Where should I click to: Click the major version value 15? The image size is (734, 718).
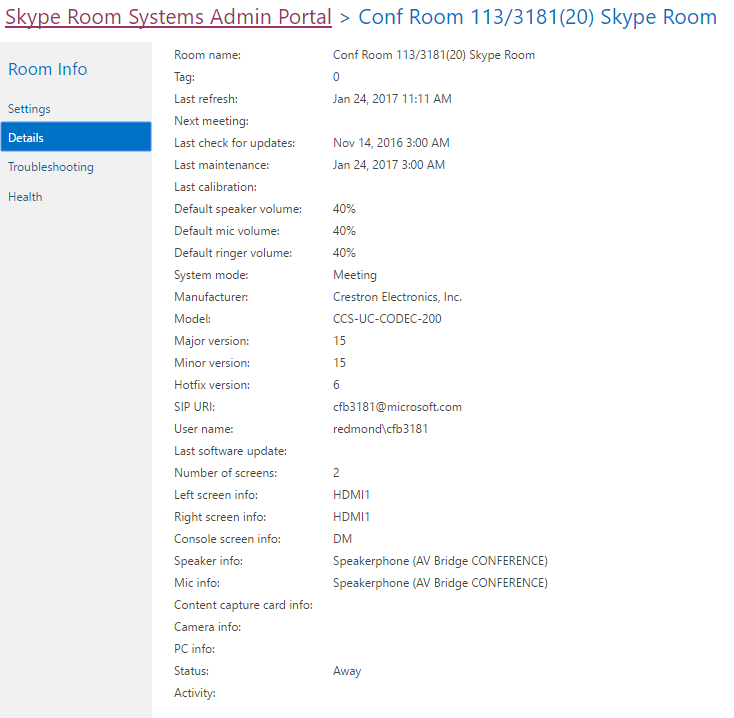[339, 341]
